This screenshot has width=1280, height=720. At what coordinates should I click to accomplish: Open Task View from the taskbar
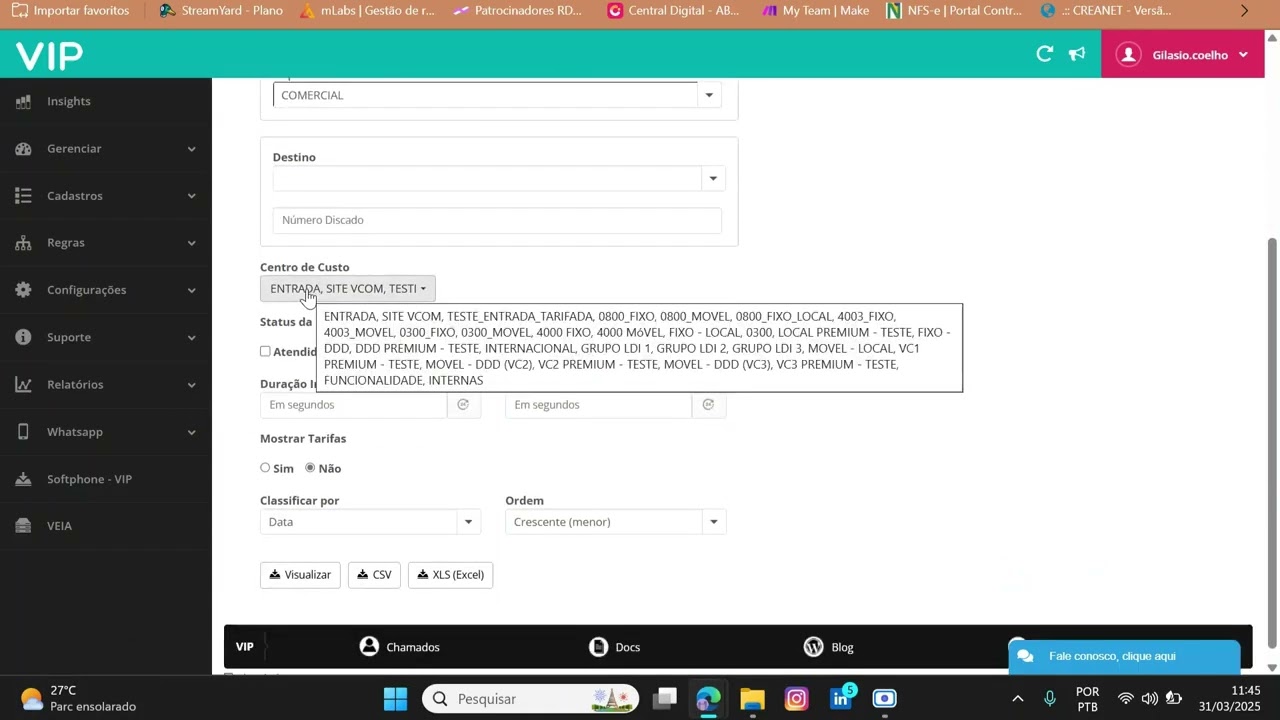click(x=665, y=698)
